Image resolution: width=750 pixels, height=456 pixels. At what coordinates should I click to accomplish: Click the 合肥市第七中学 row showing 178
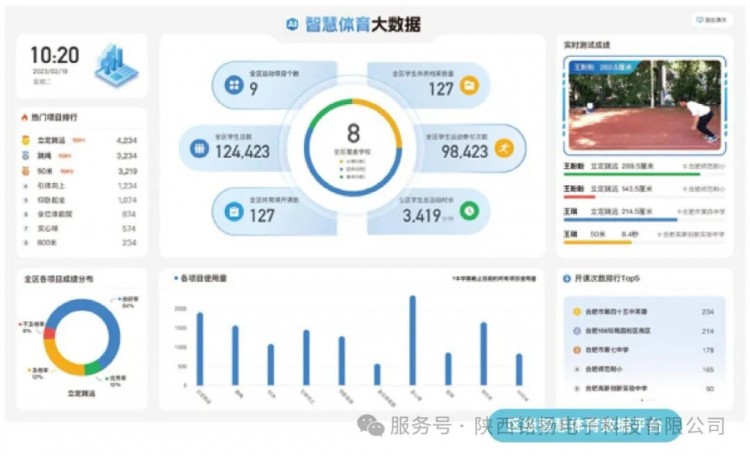[644, 350]
